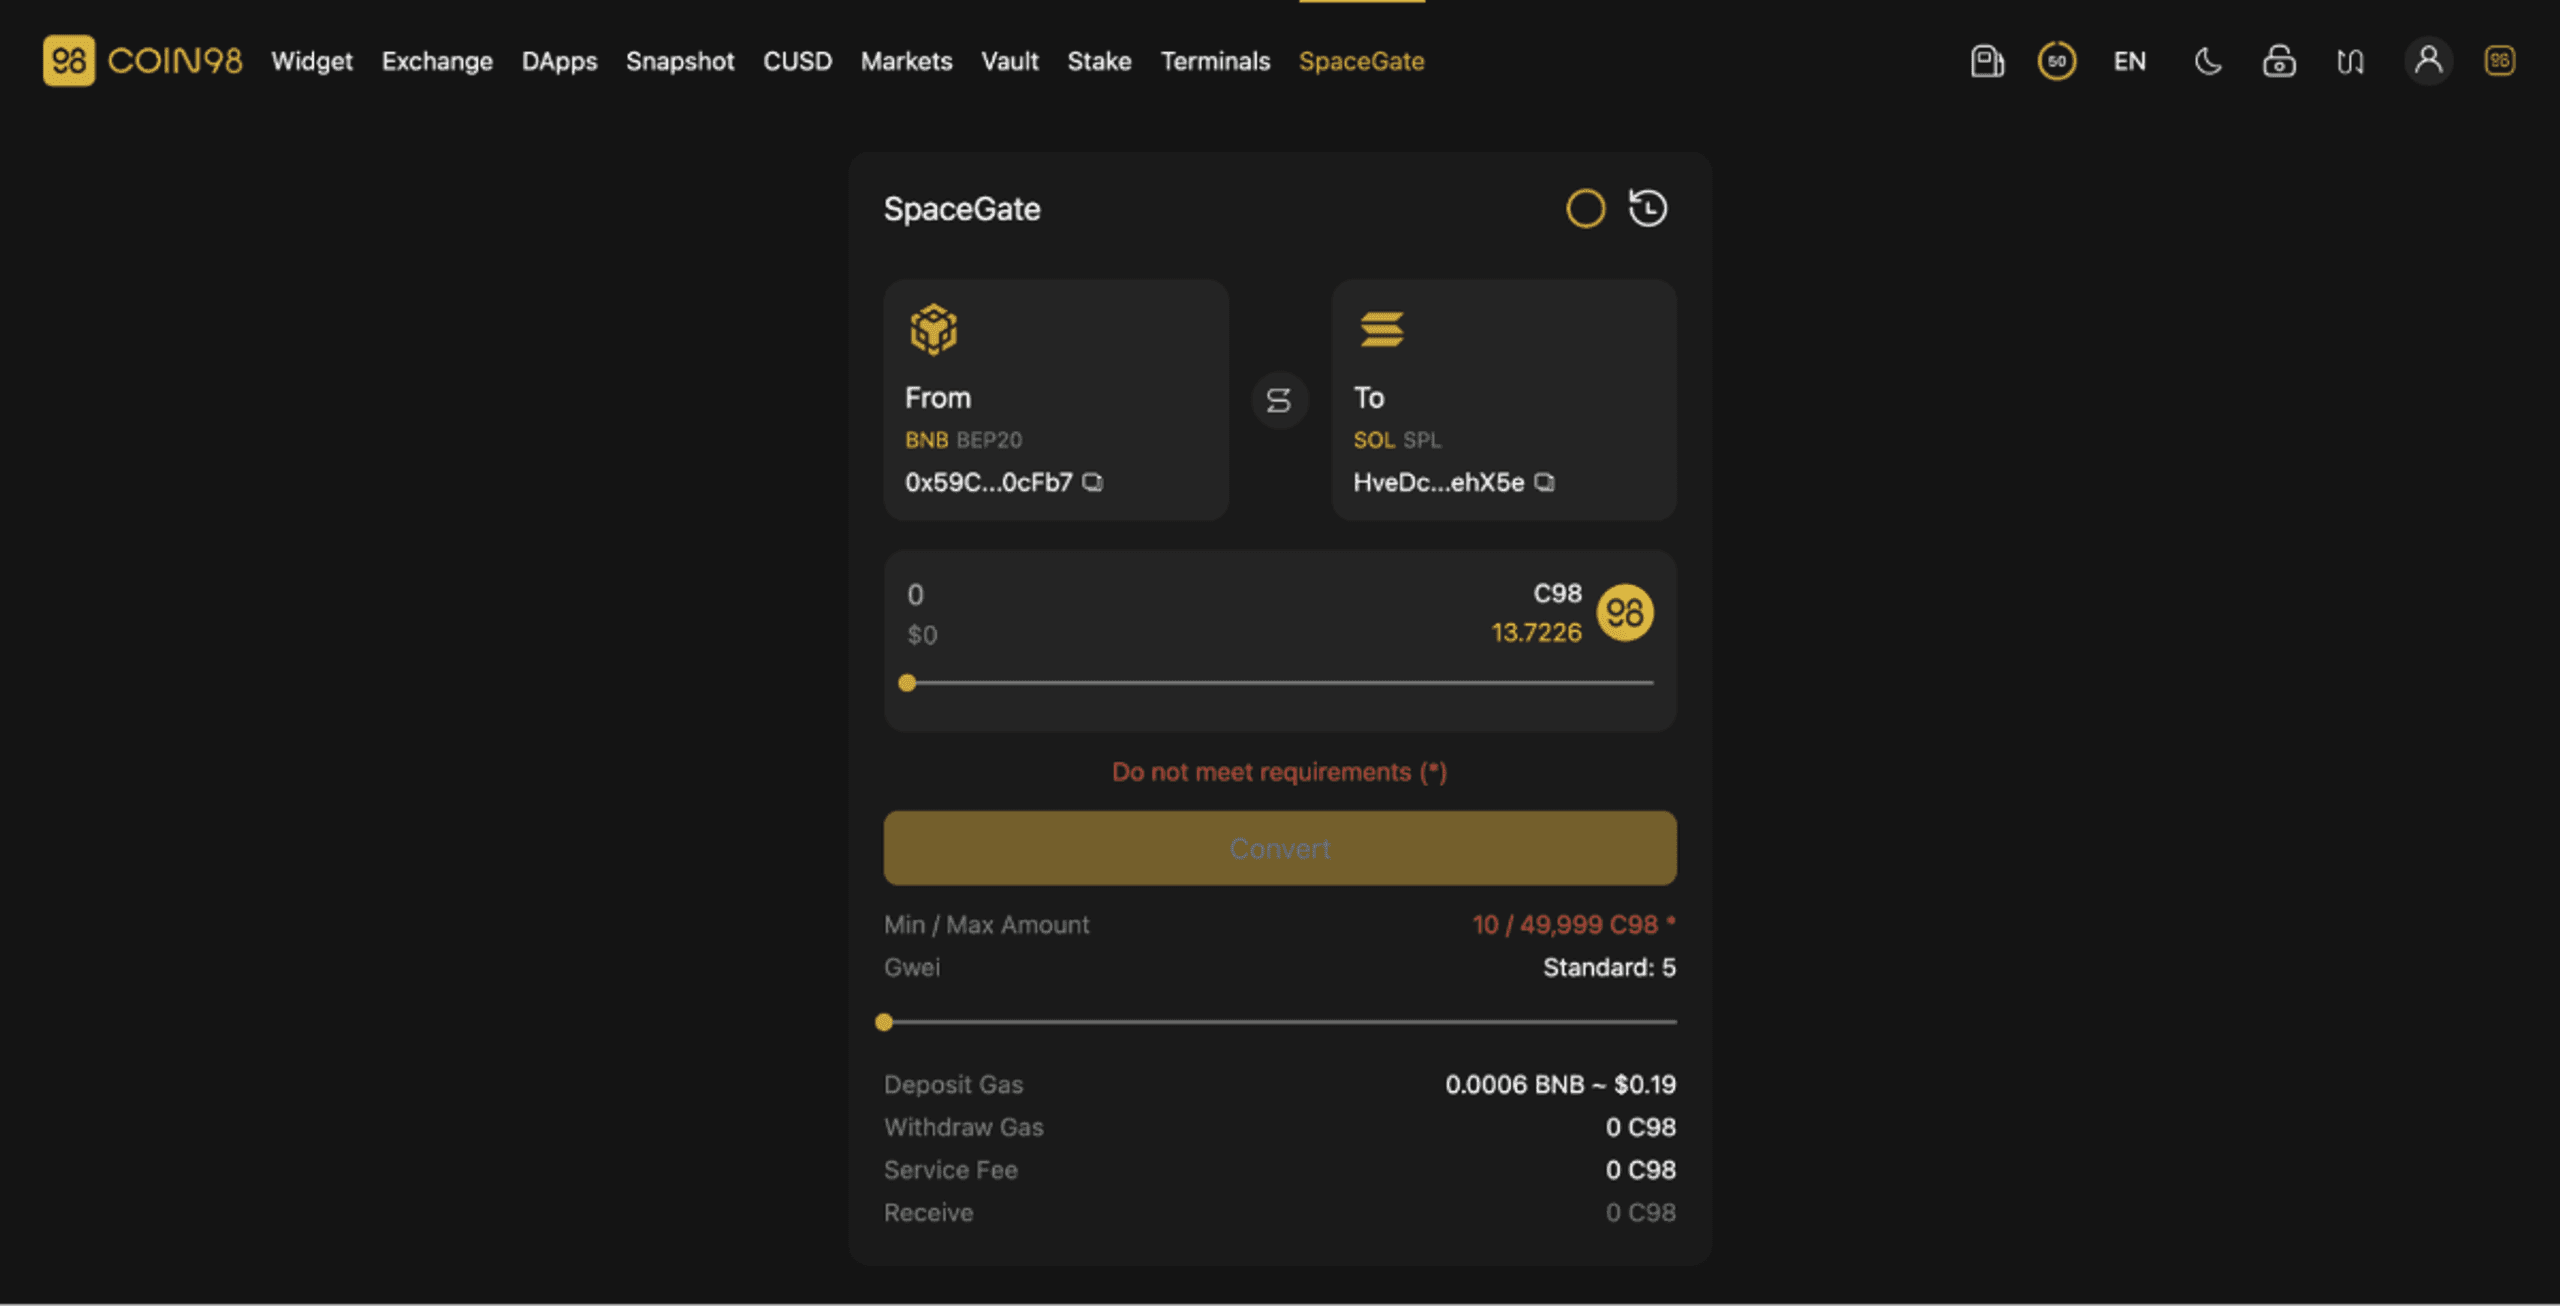Copy the 0x59C...0cFb7 address

(1093, 482)
